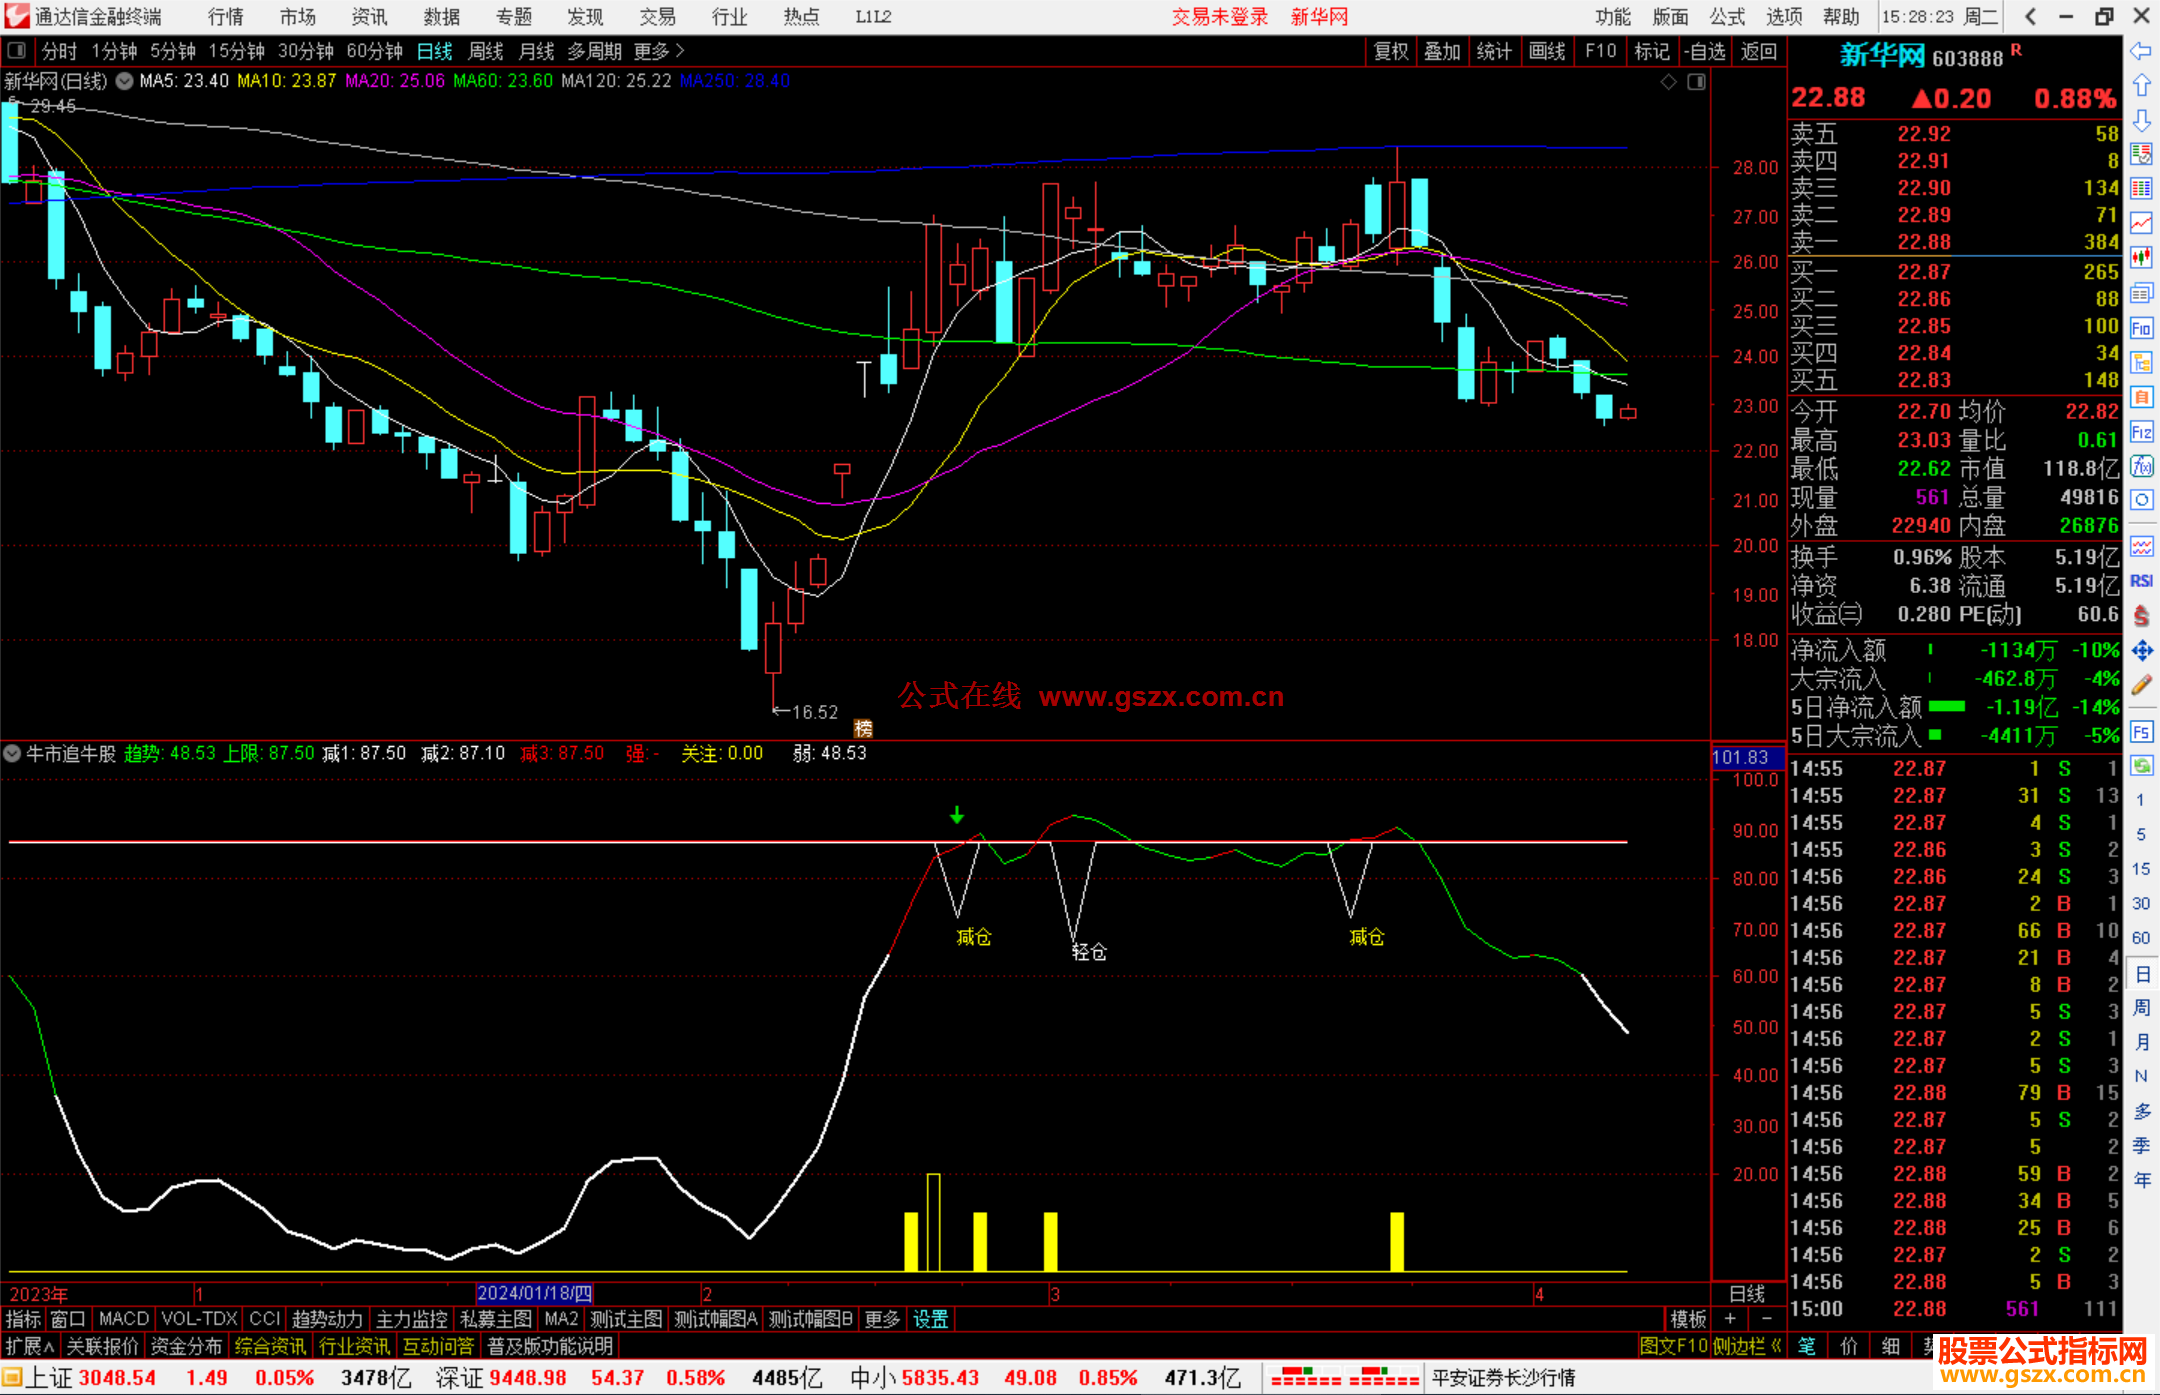Click the pencil drawing tool icon
Screen dimensions: 2160x1395
pos(2141,686)
